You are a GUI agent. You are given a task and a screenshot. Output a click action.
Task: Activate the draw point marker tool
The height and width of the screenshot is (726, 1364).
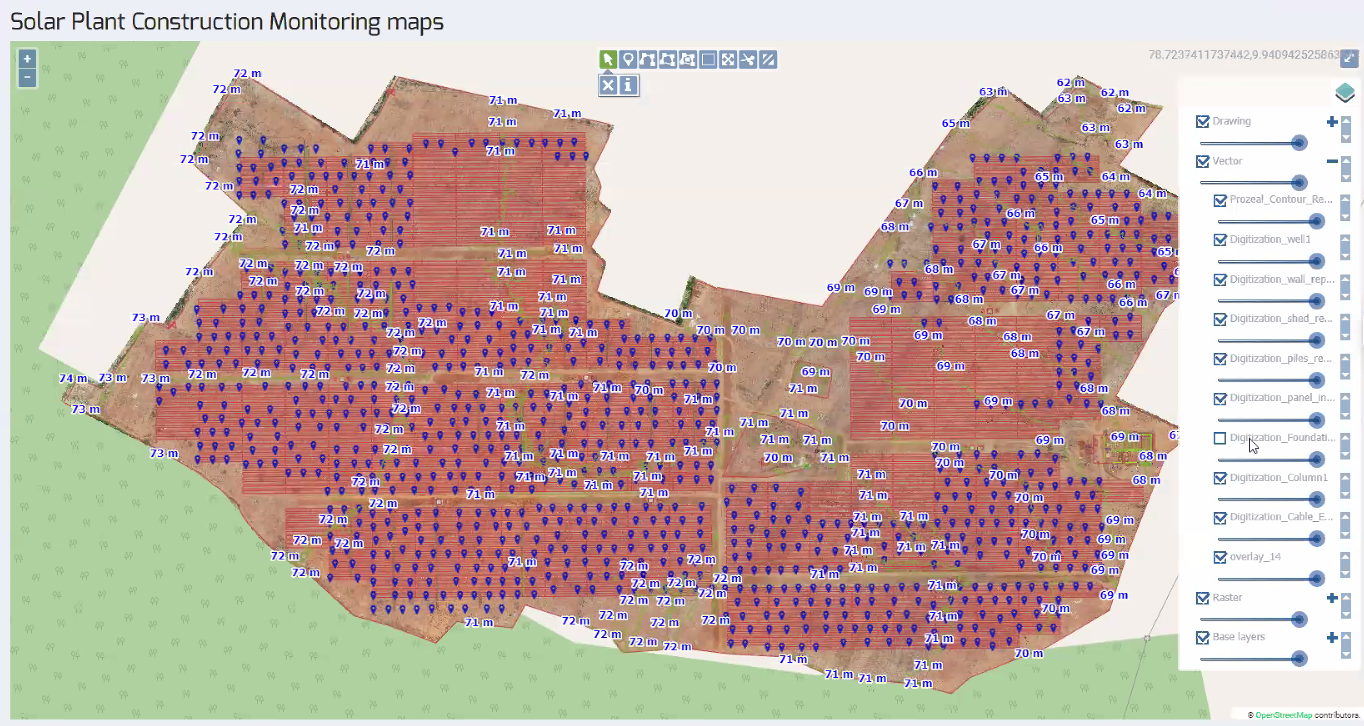628,60
